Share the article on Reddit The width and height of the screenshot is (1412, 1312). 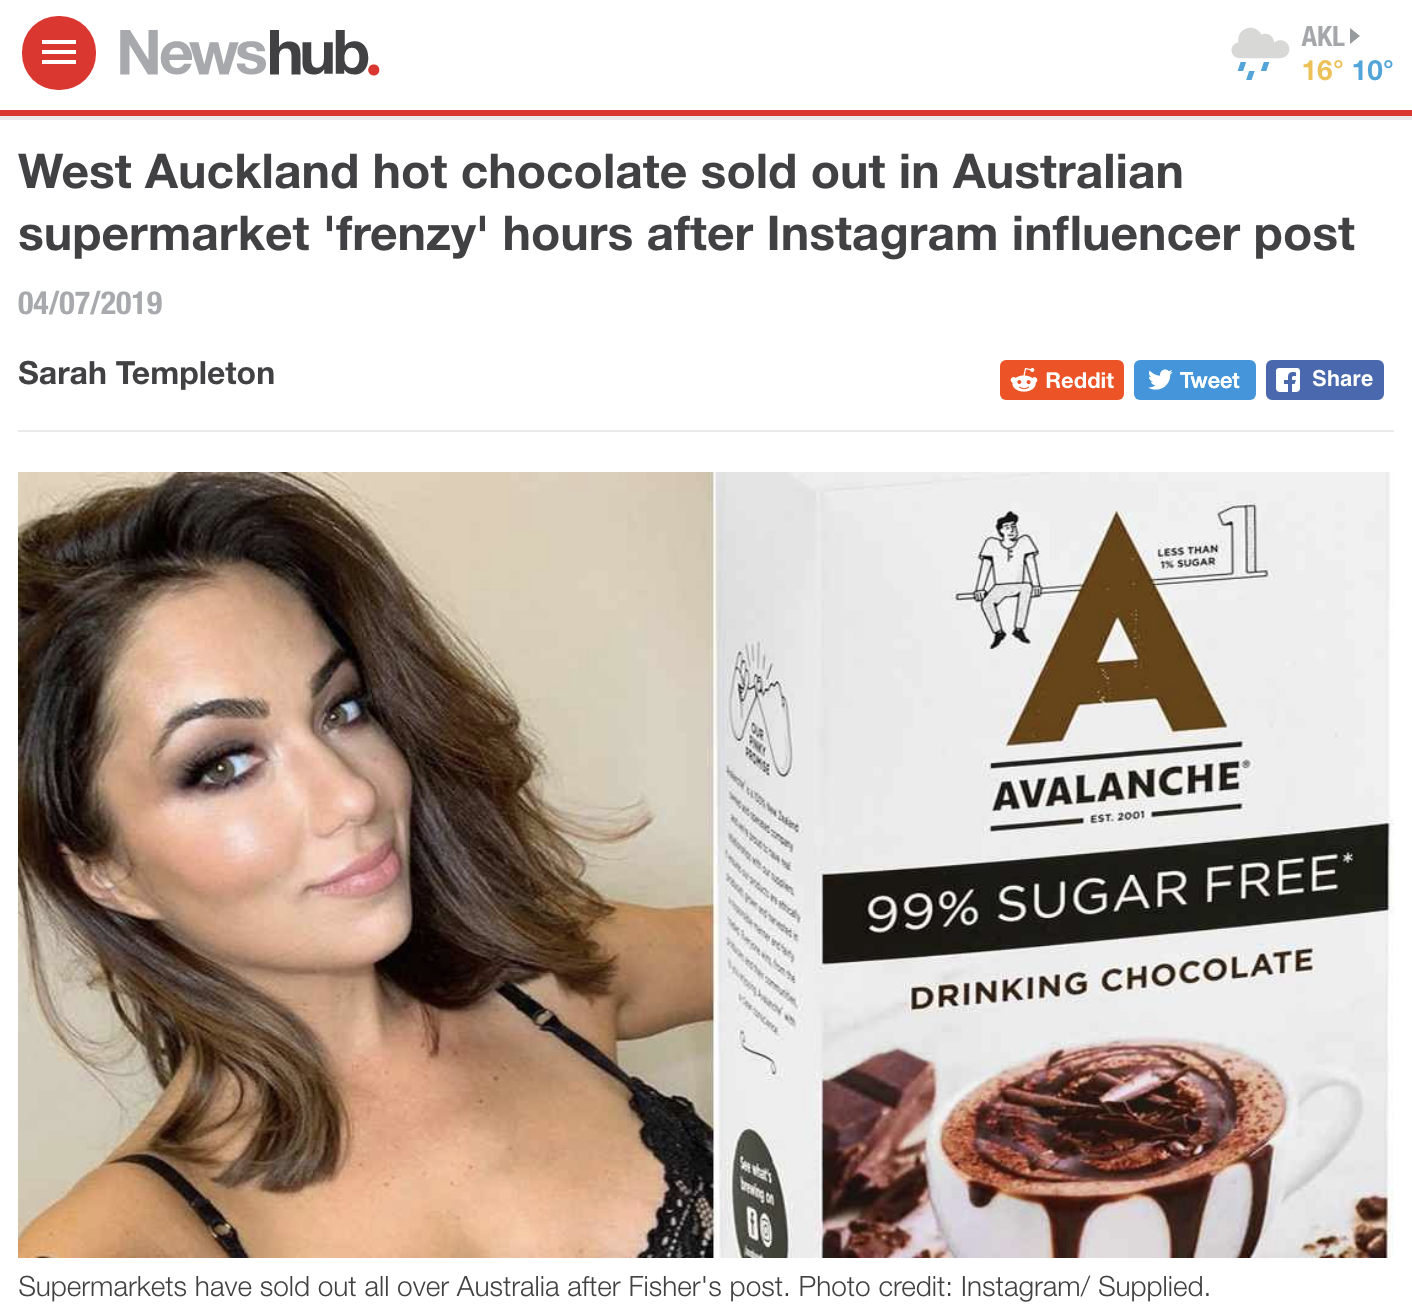click(1062, 380)
